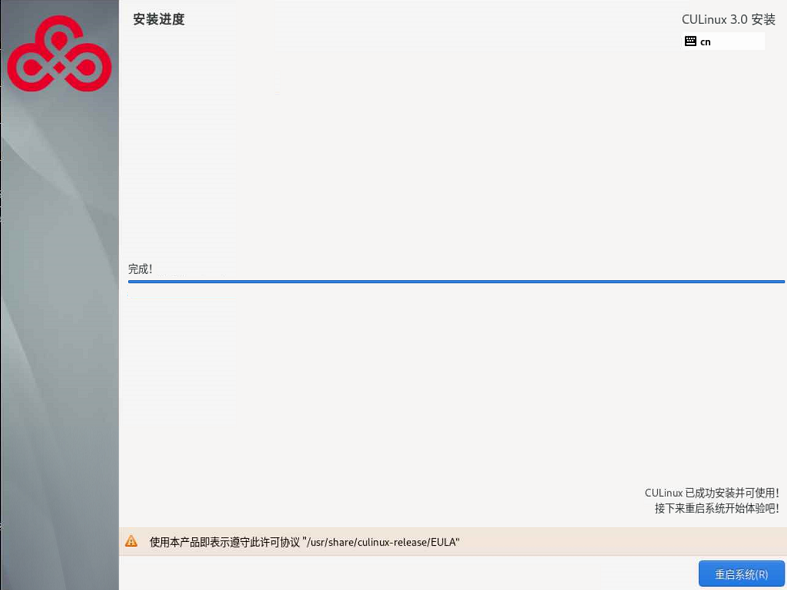Image resolution: width=787 pixels, height=590 pixels.
Task: Open the cn keyboard layout indicator
Action: pos(723,41)
